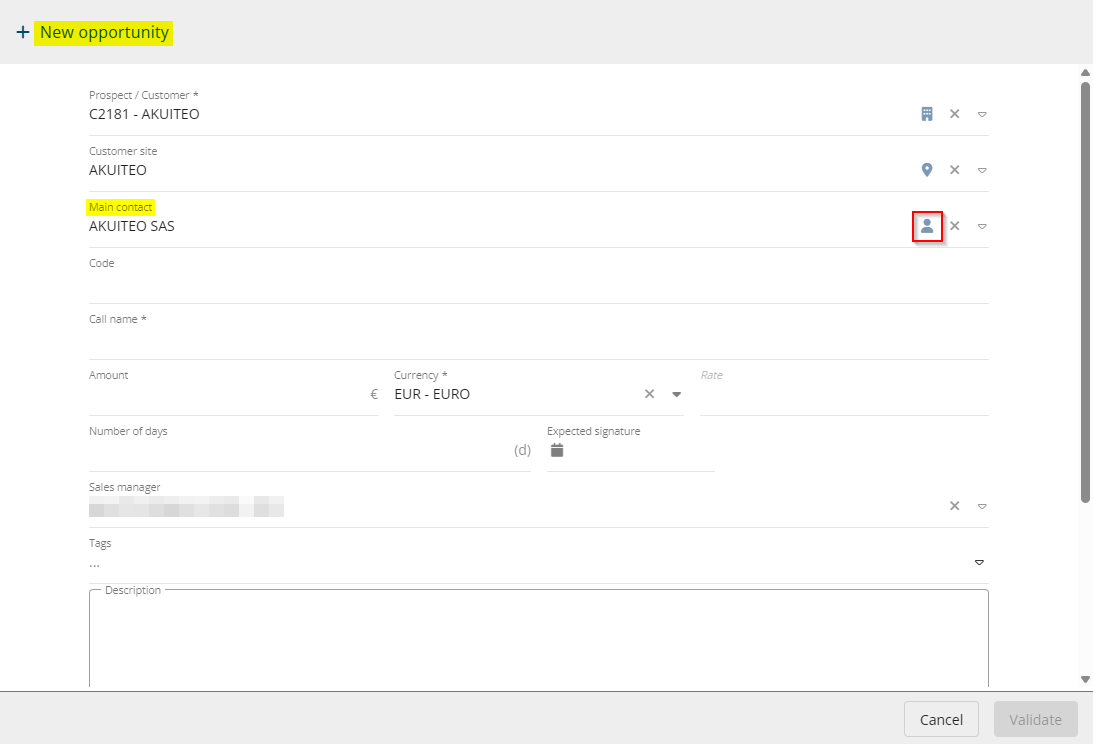
Task: Click the vertical scrollbar down arrow
Action: coord(1085,680)
